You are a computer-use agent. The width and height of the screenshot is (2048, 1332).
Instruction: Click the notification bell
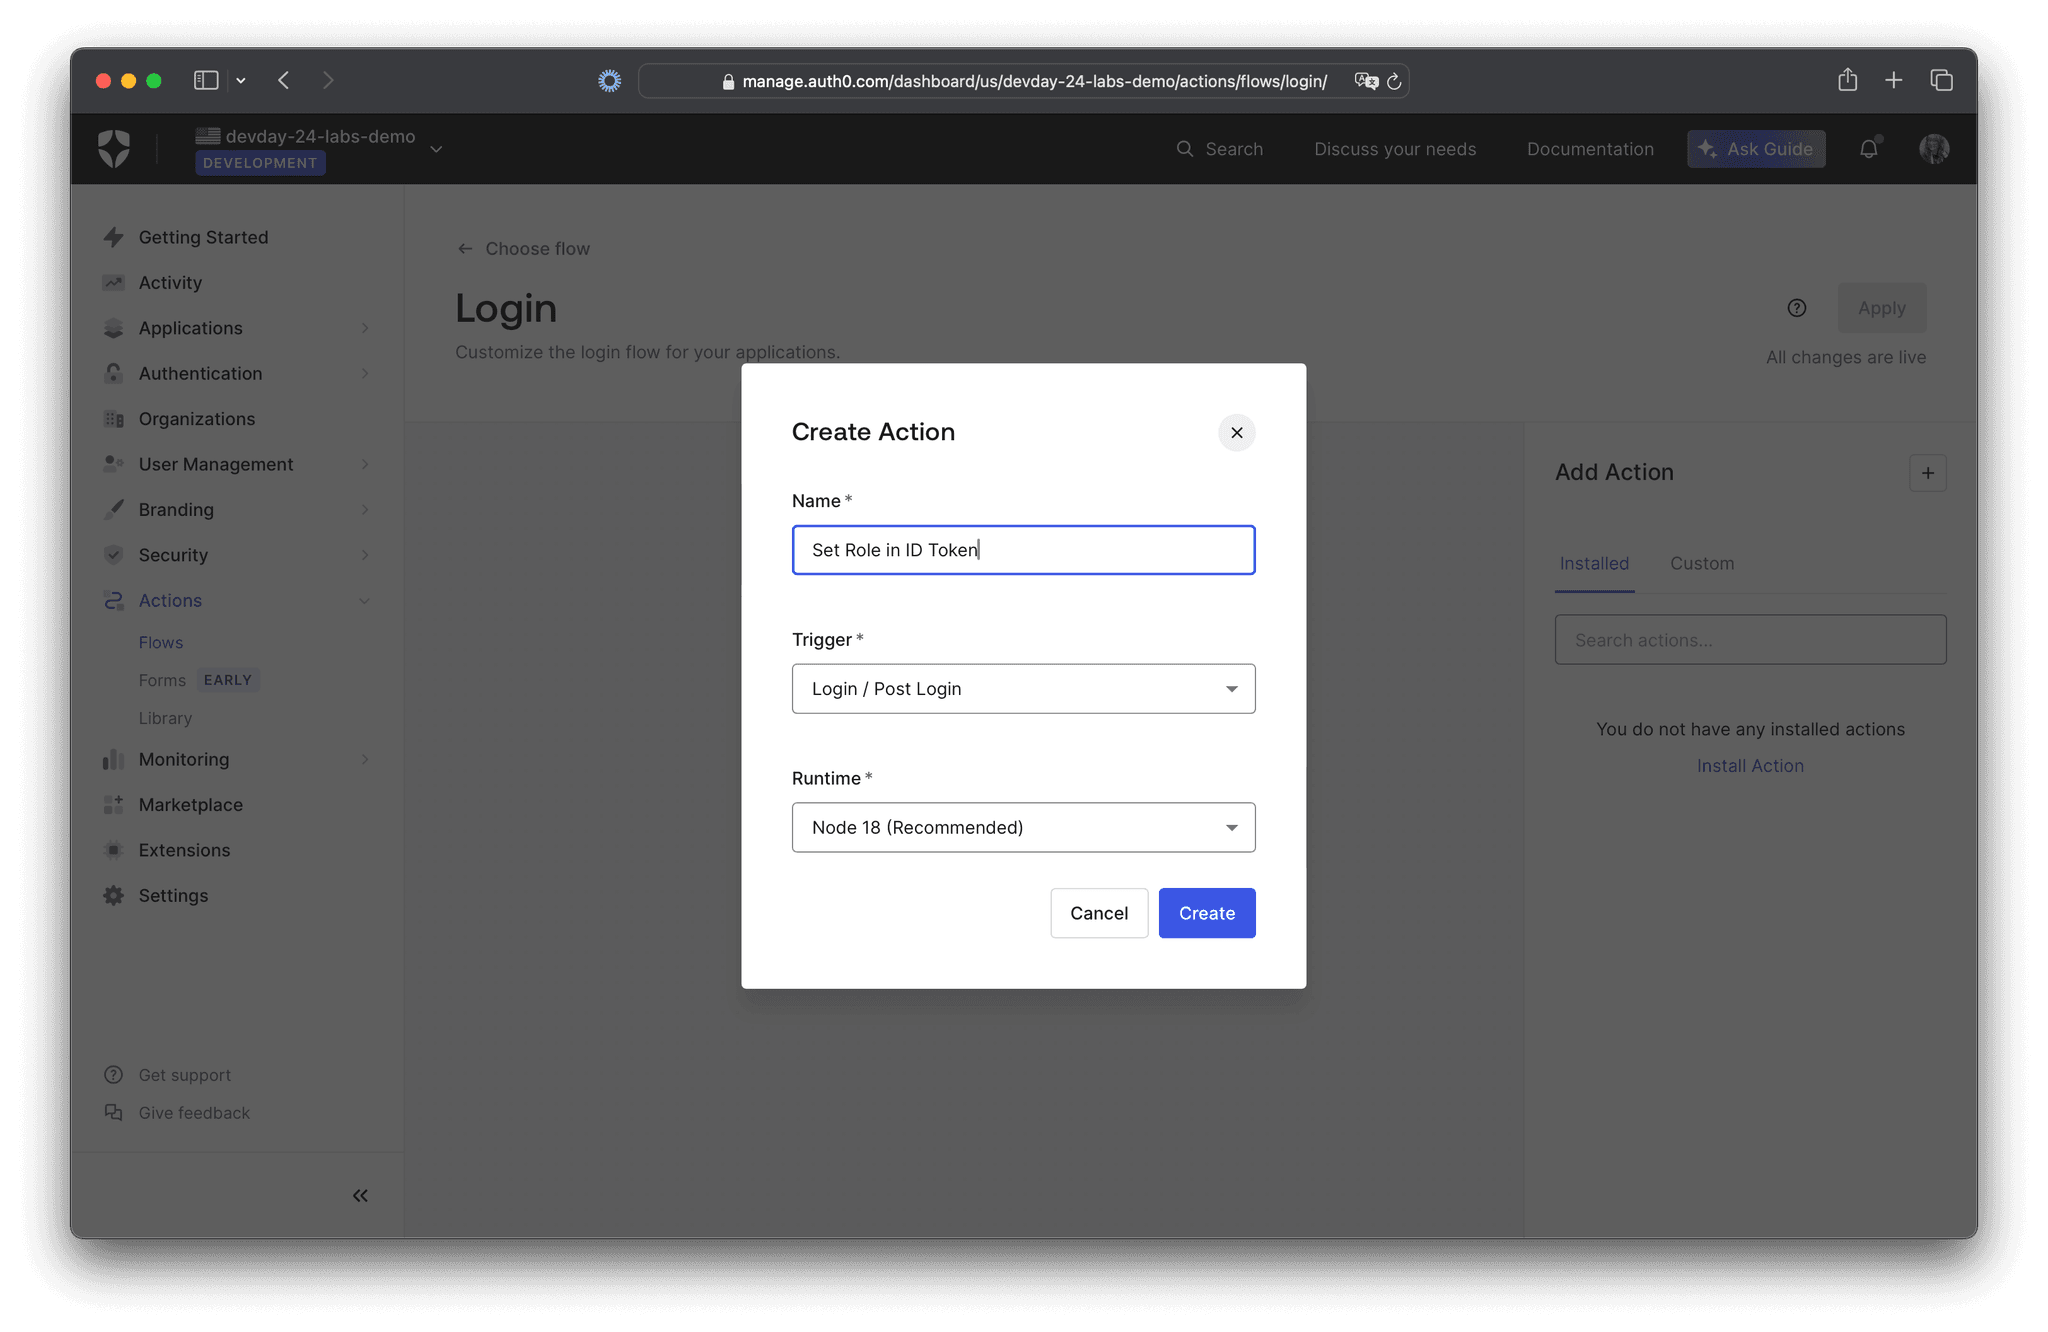coord(1870,148)
